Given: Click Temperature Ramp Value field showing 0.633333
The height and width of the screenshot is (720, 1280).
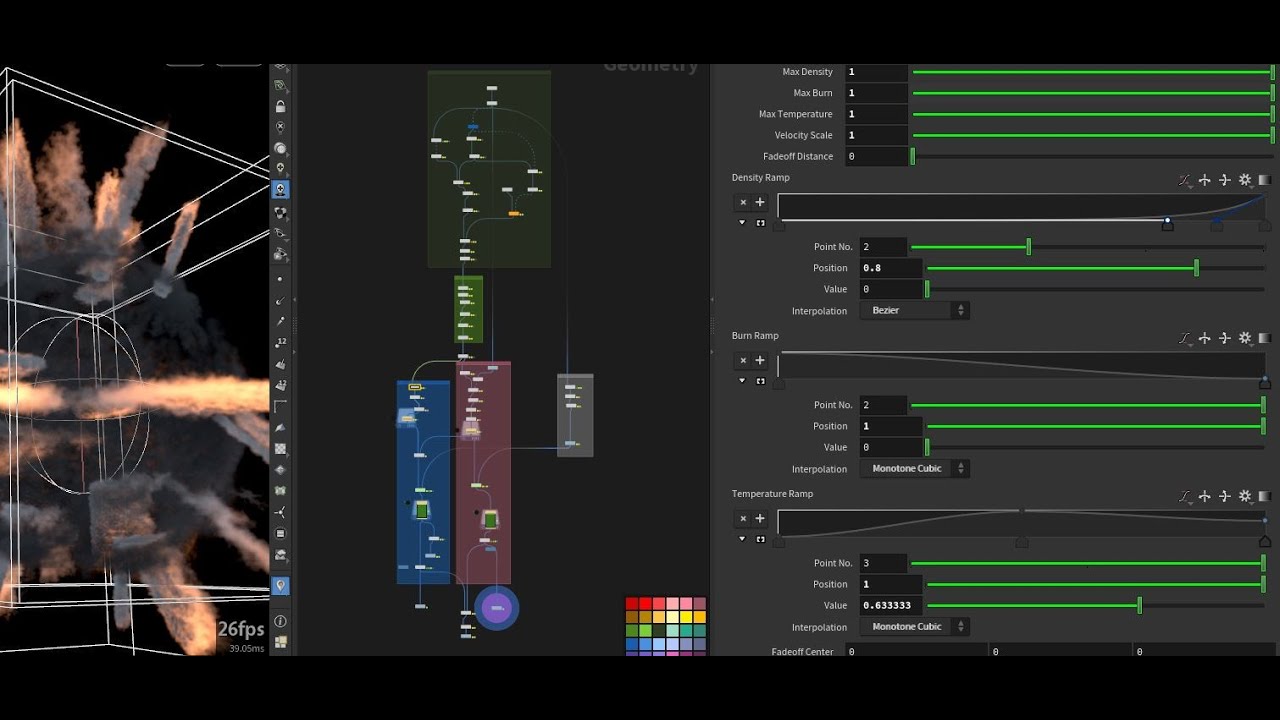Looking at the screenshot, I should tap(891, 605).
